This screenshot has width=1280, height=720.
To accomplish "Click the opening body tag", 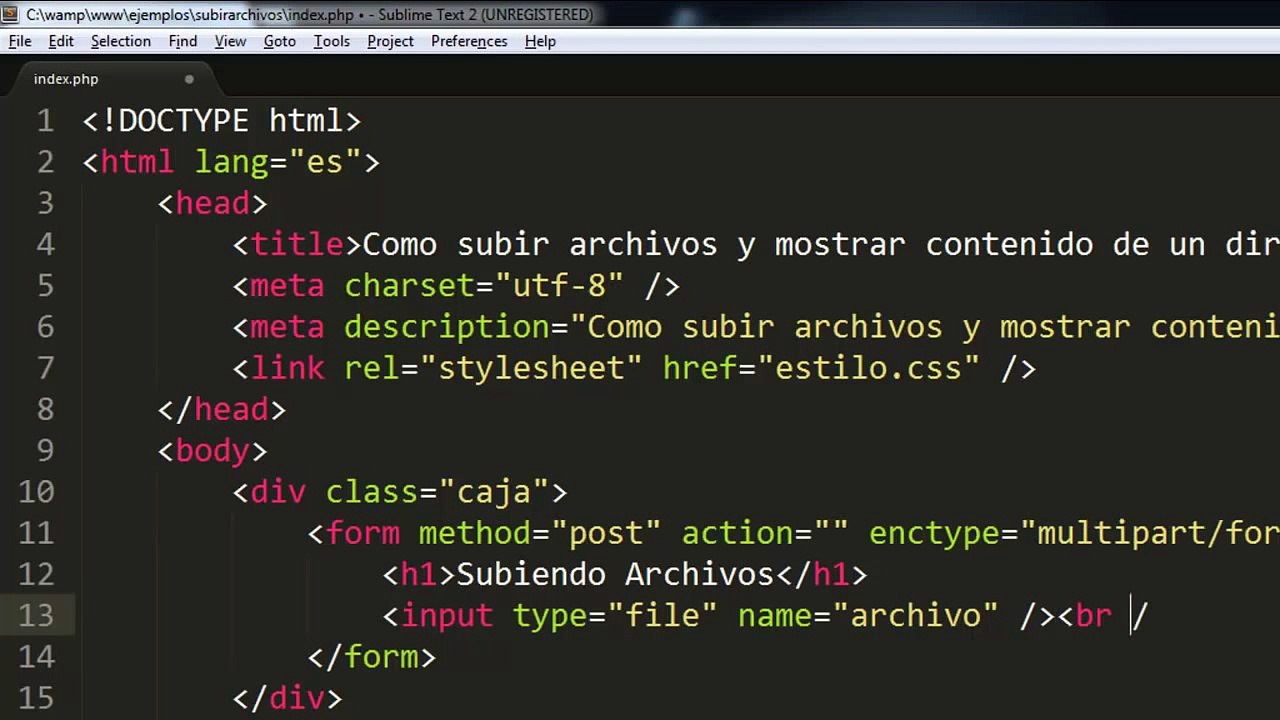I will 213,451.
